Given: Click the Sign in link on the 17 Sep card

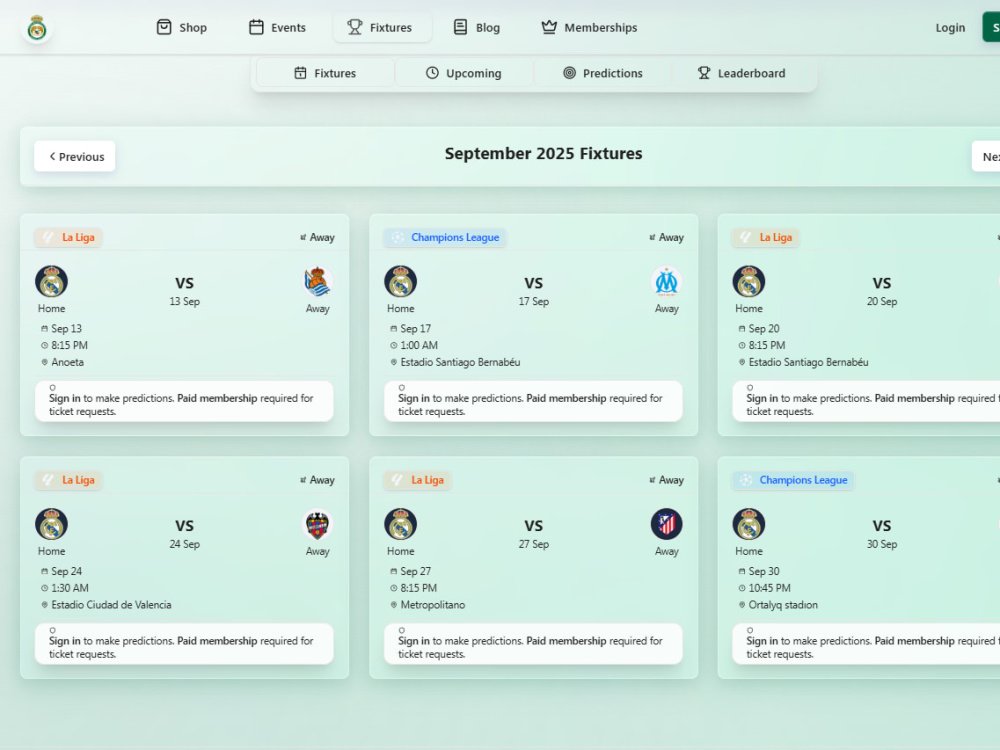Looking at the screenshot, I should click(x=414, y=398).
